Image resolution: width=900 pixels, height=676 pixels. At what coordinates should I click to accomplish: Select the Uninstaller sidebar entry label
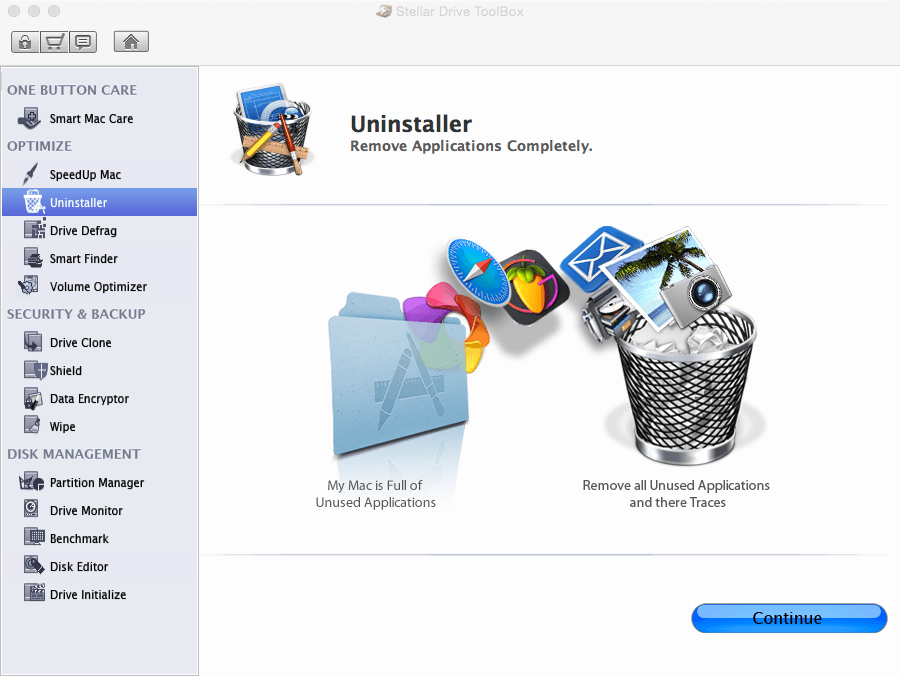78,203
